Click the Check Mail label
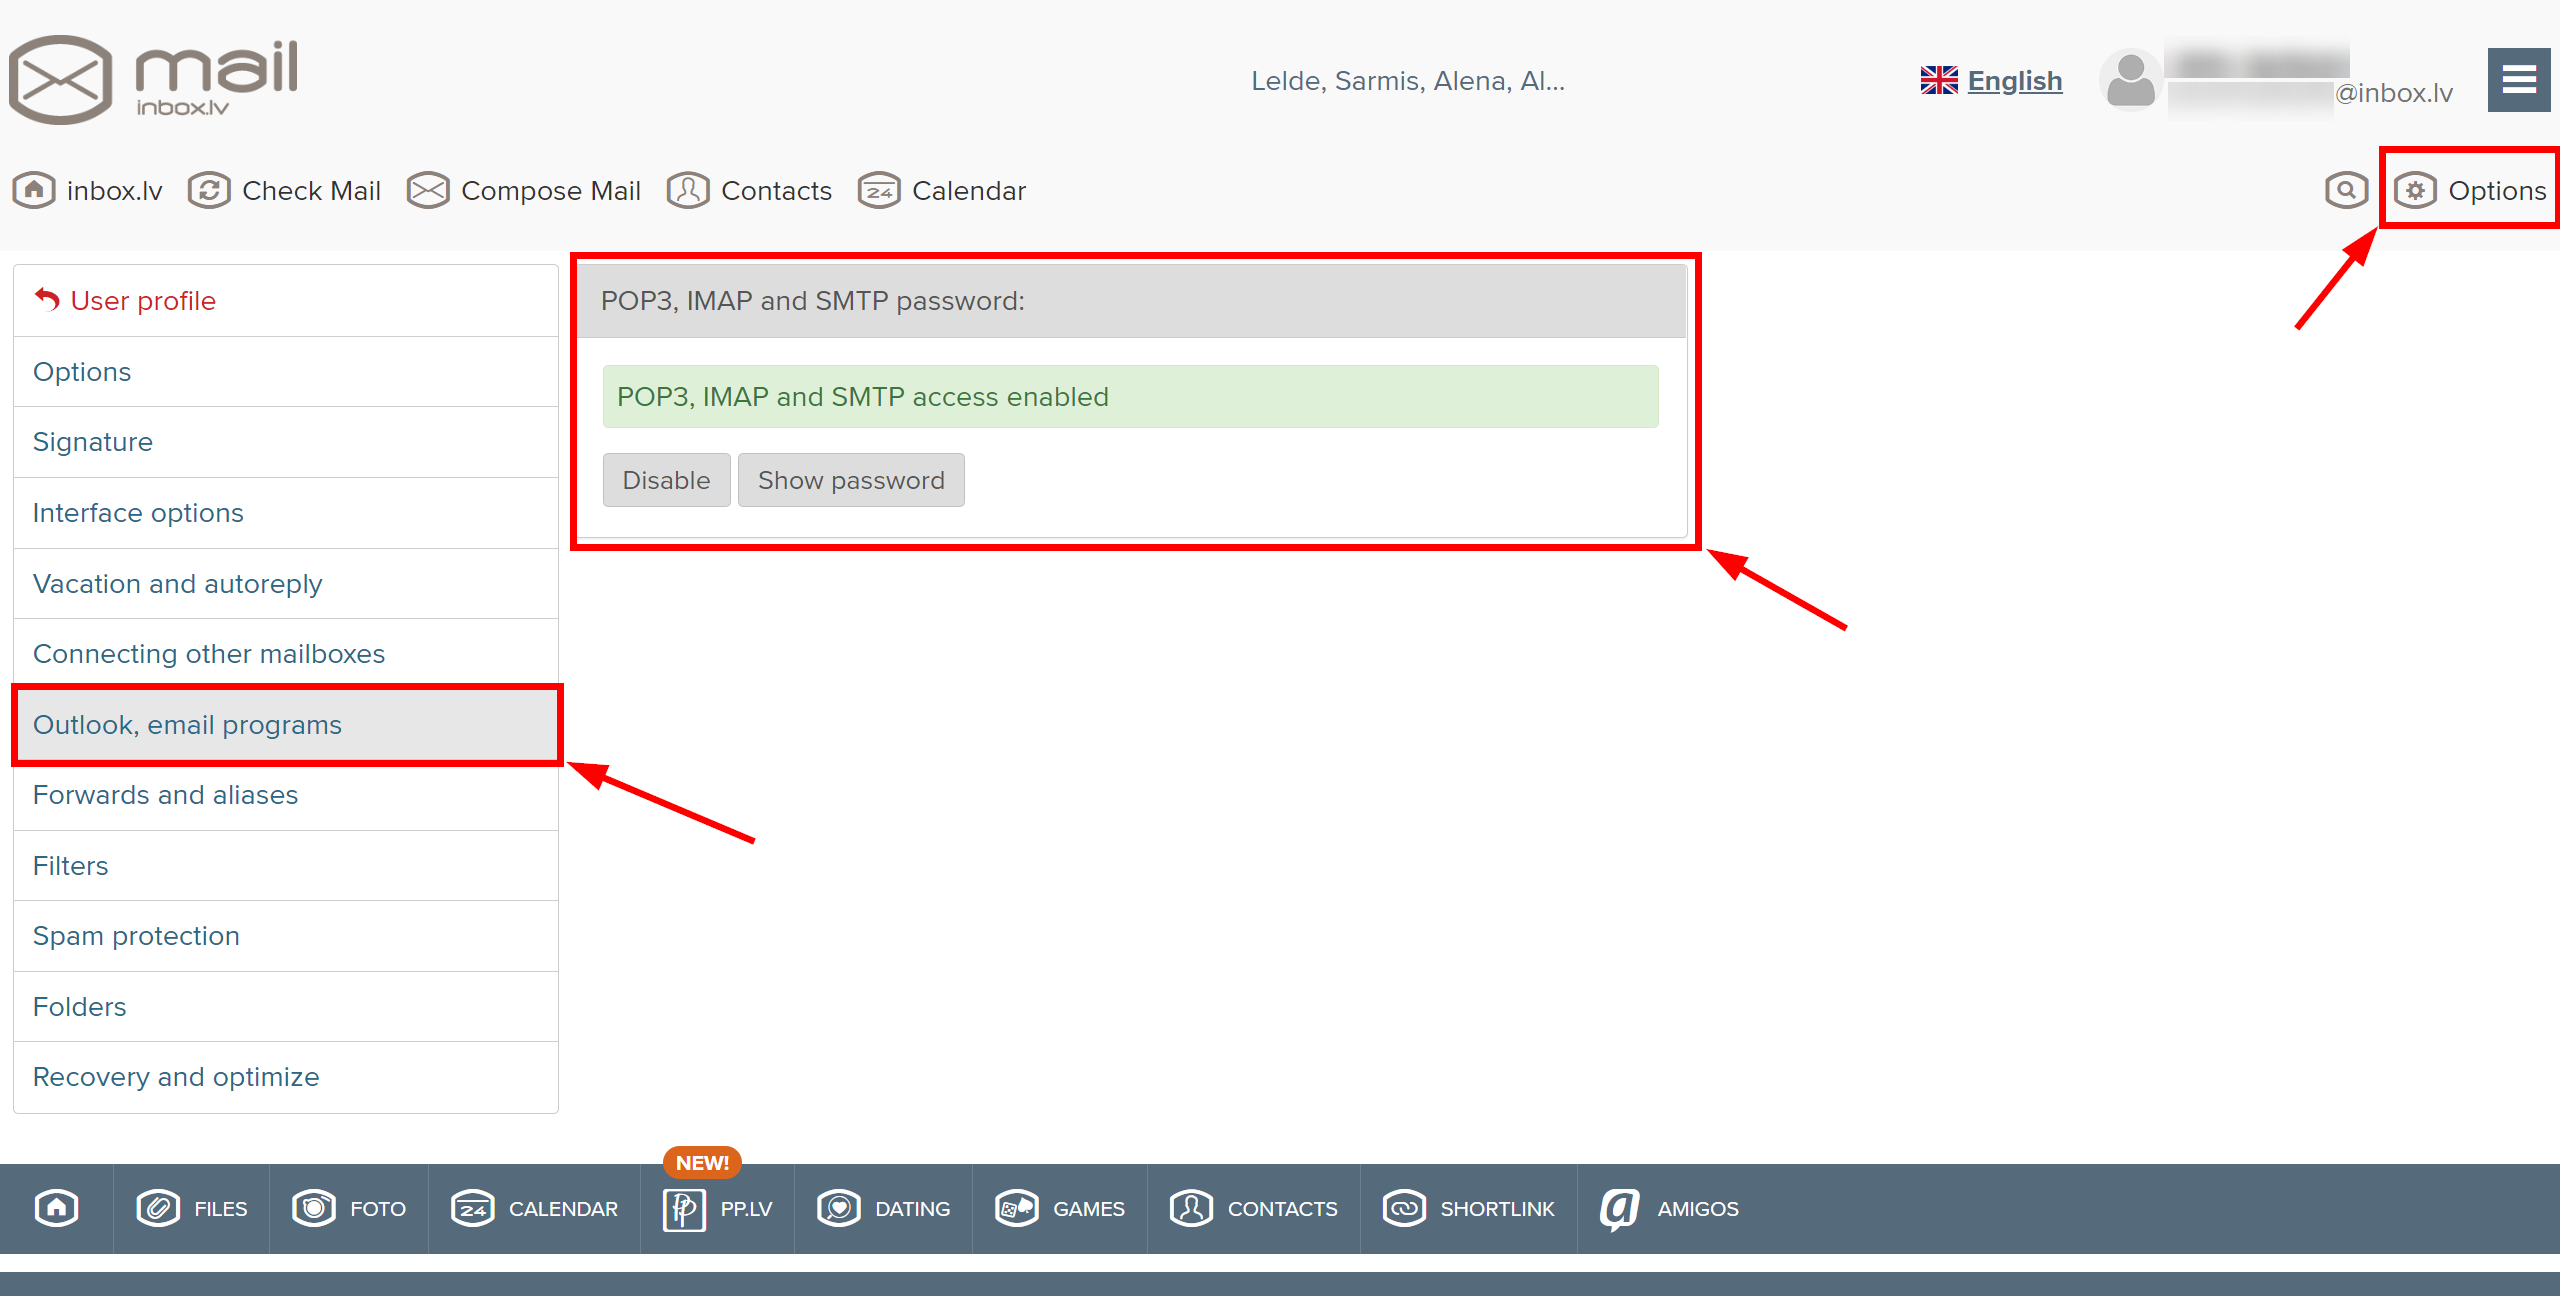This screenshot has width=2560, height=1296. point(311,190)
